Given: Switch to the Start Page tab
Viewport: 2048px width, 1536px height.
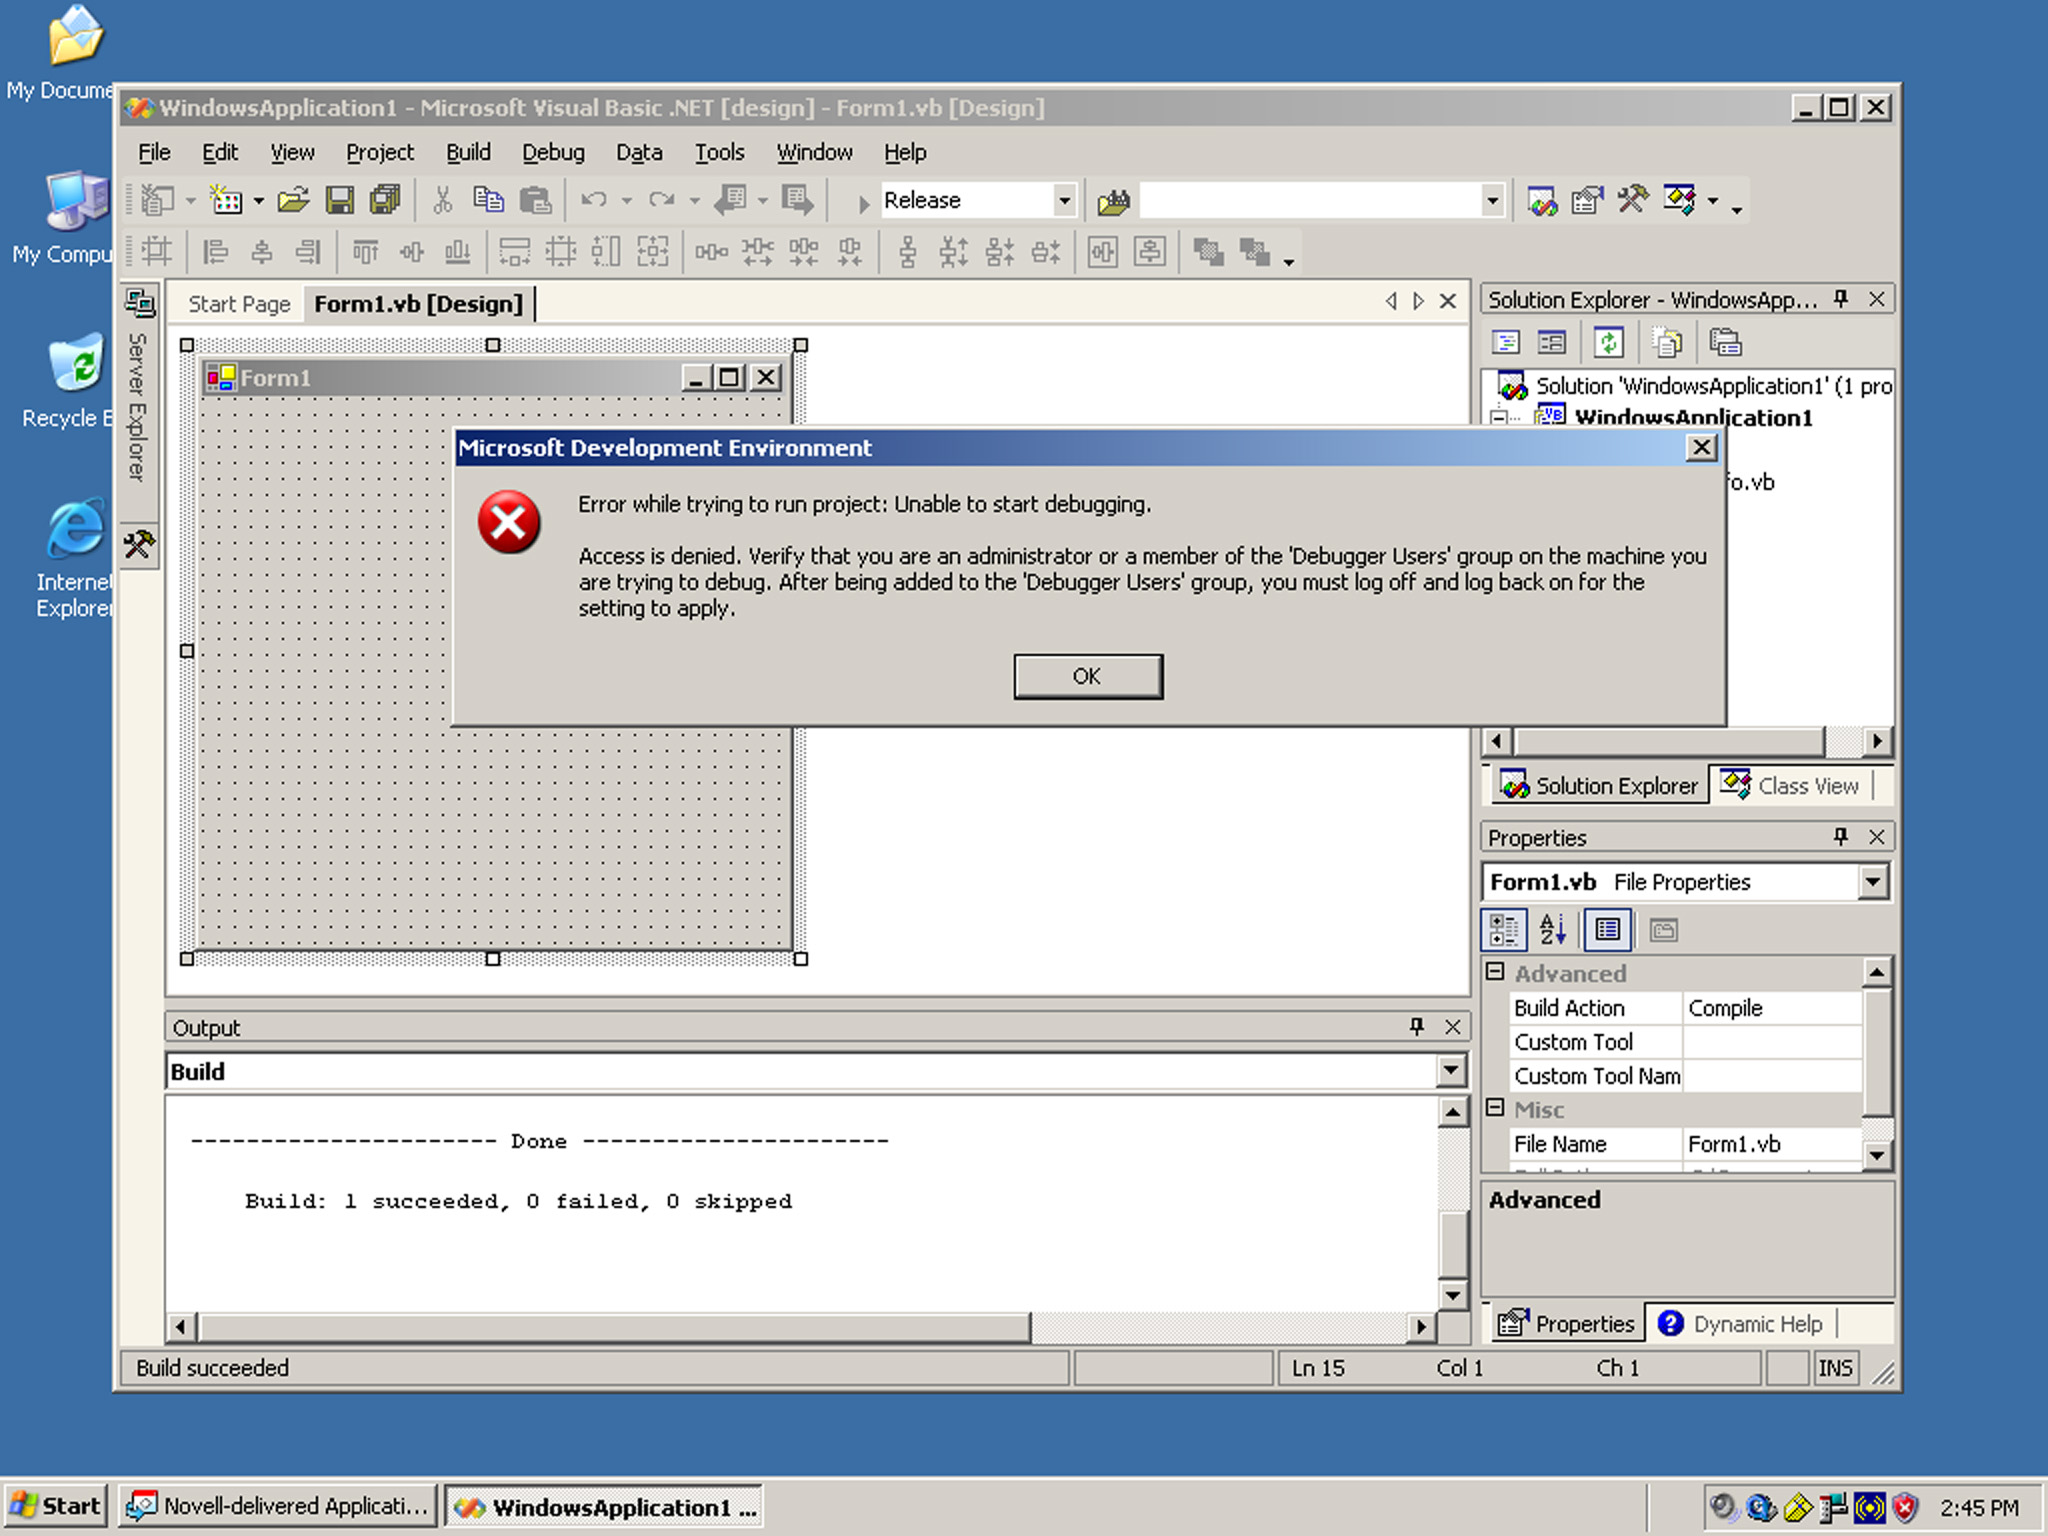Looking at the screenshot, I should point(239,304).
